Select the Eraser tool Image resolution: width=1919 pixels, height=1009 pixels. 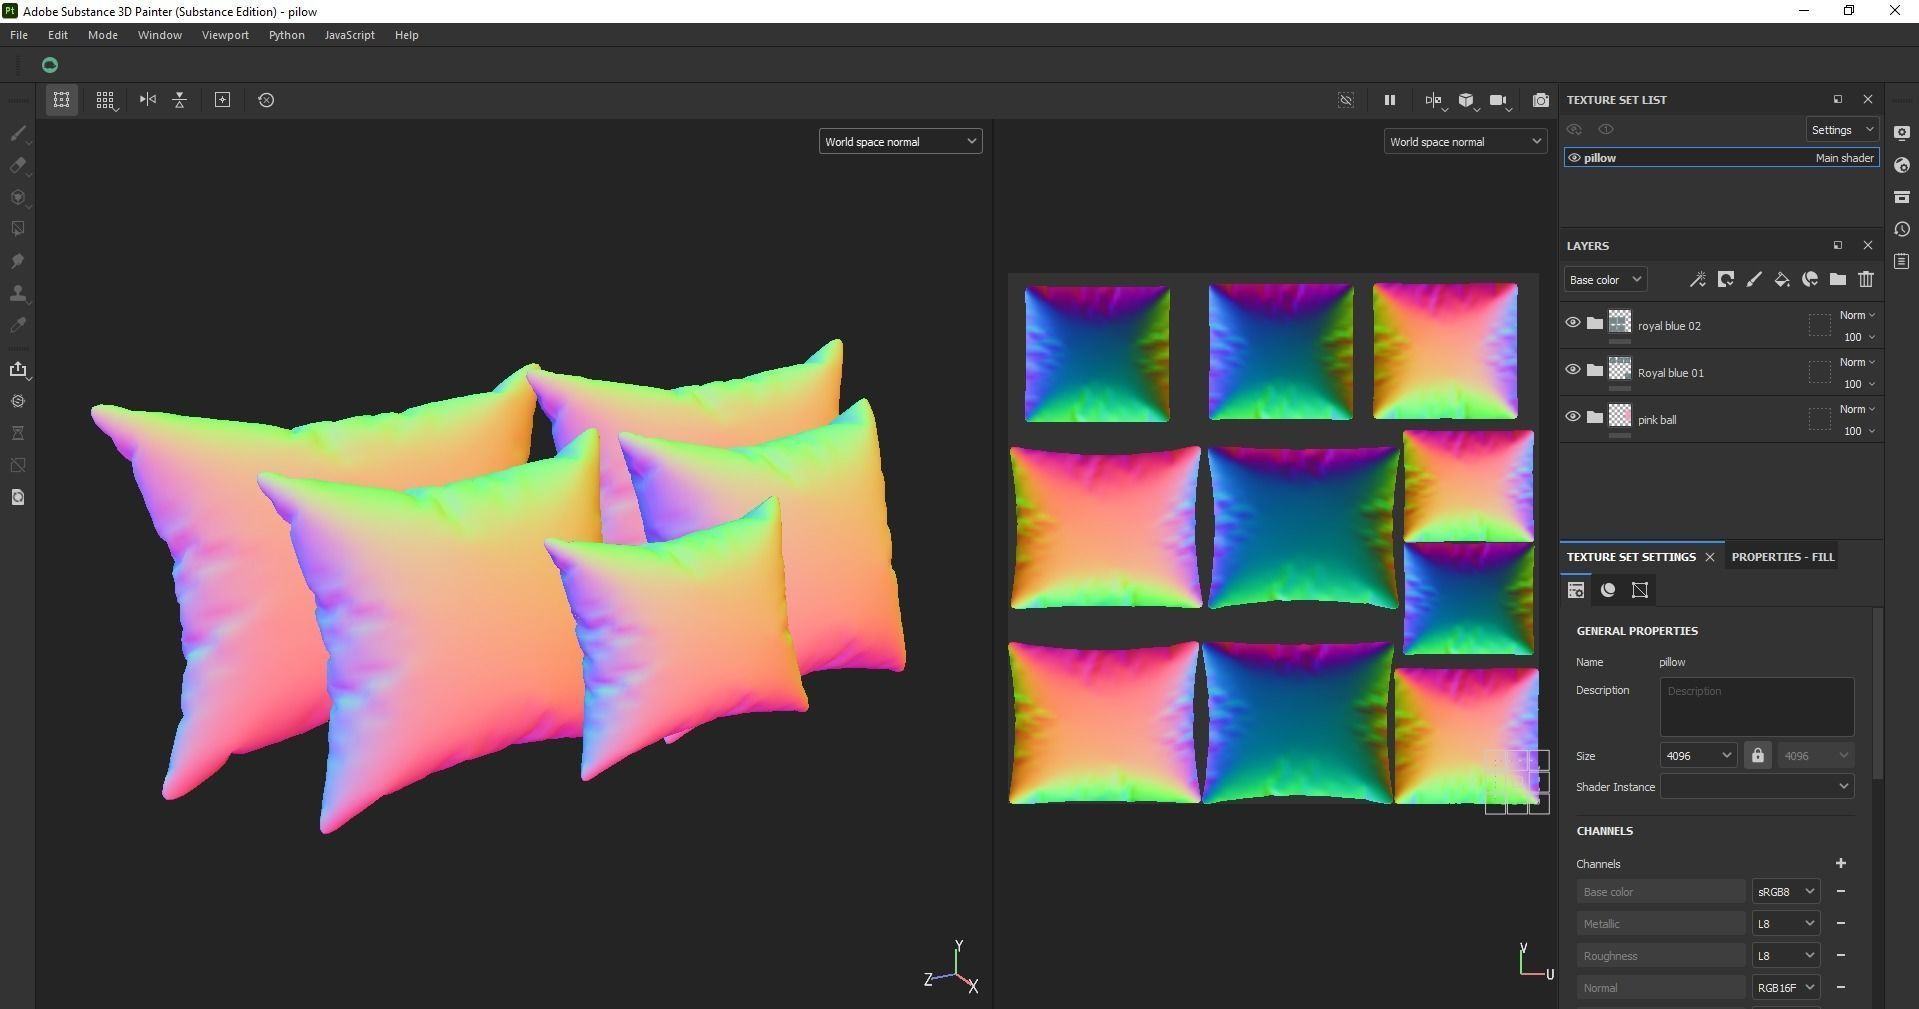coord(18,165)
